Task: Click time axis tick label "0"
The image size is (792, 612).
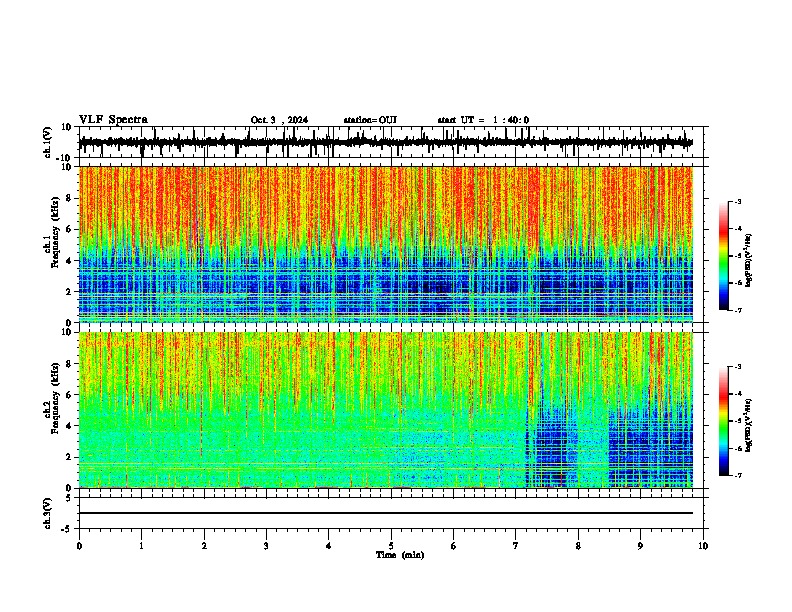Action: pos(79,546)
